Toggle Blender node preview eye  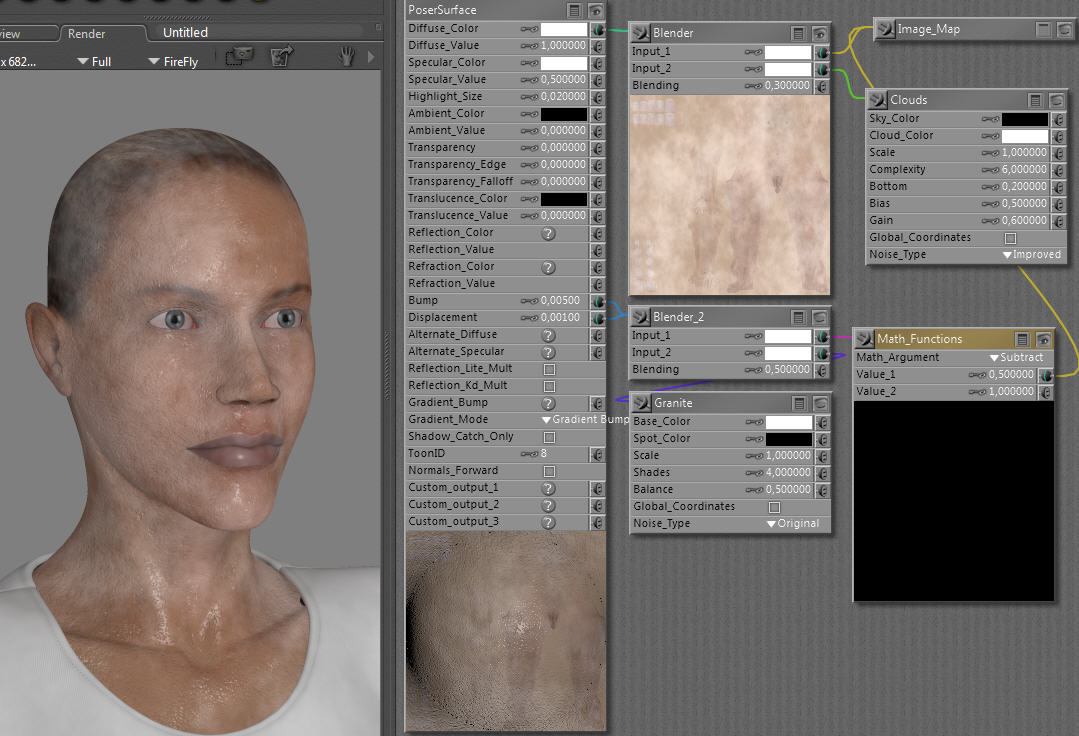(x=820, y=33)
